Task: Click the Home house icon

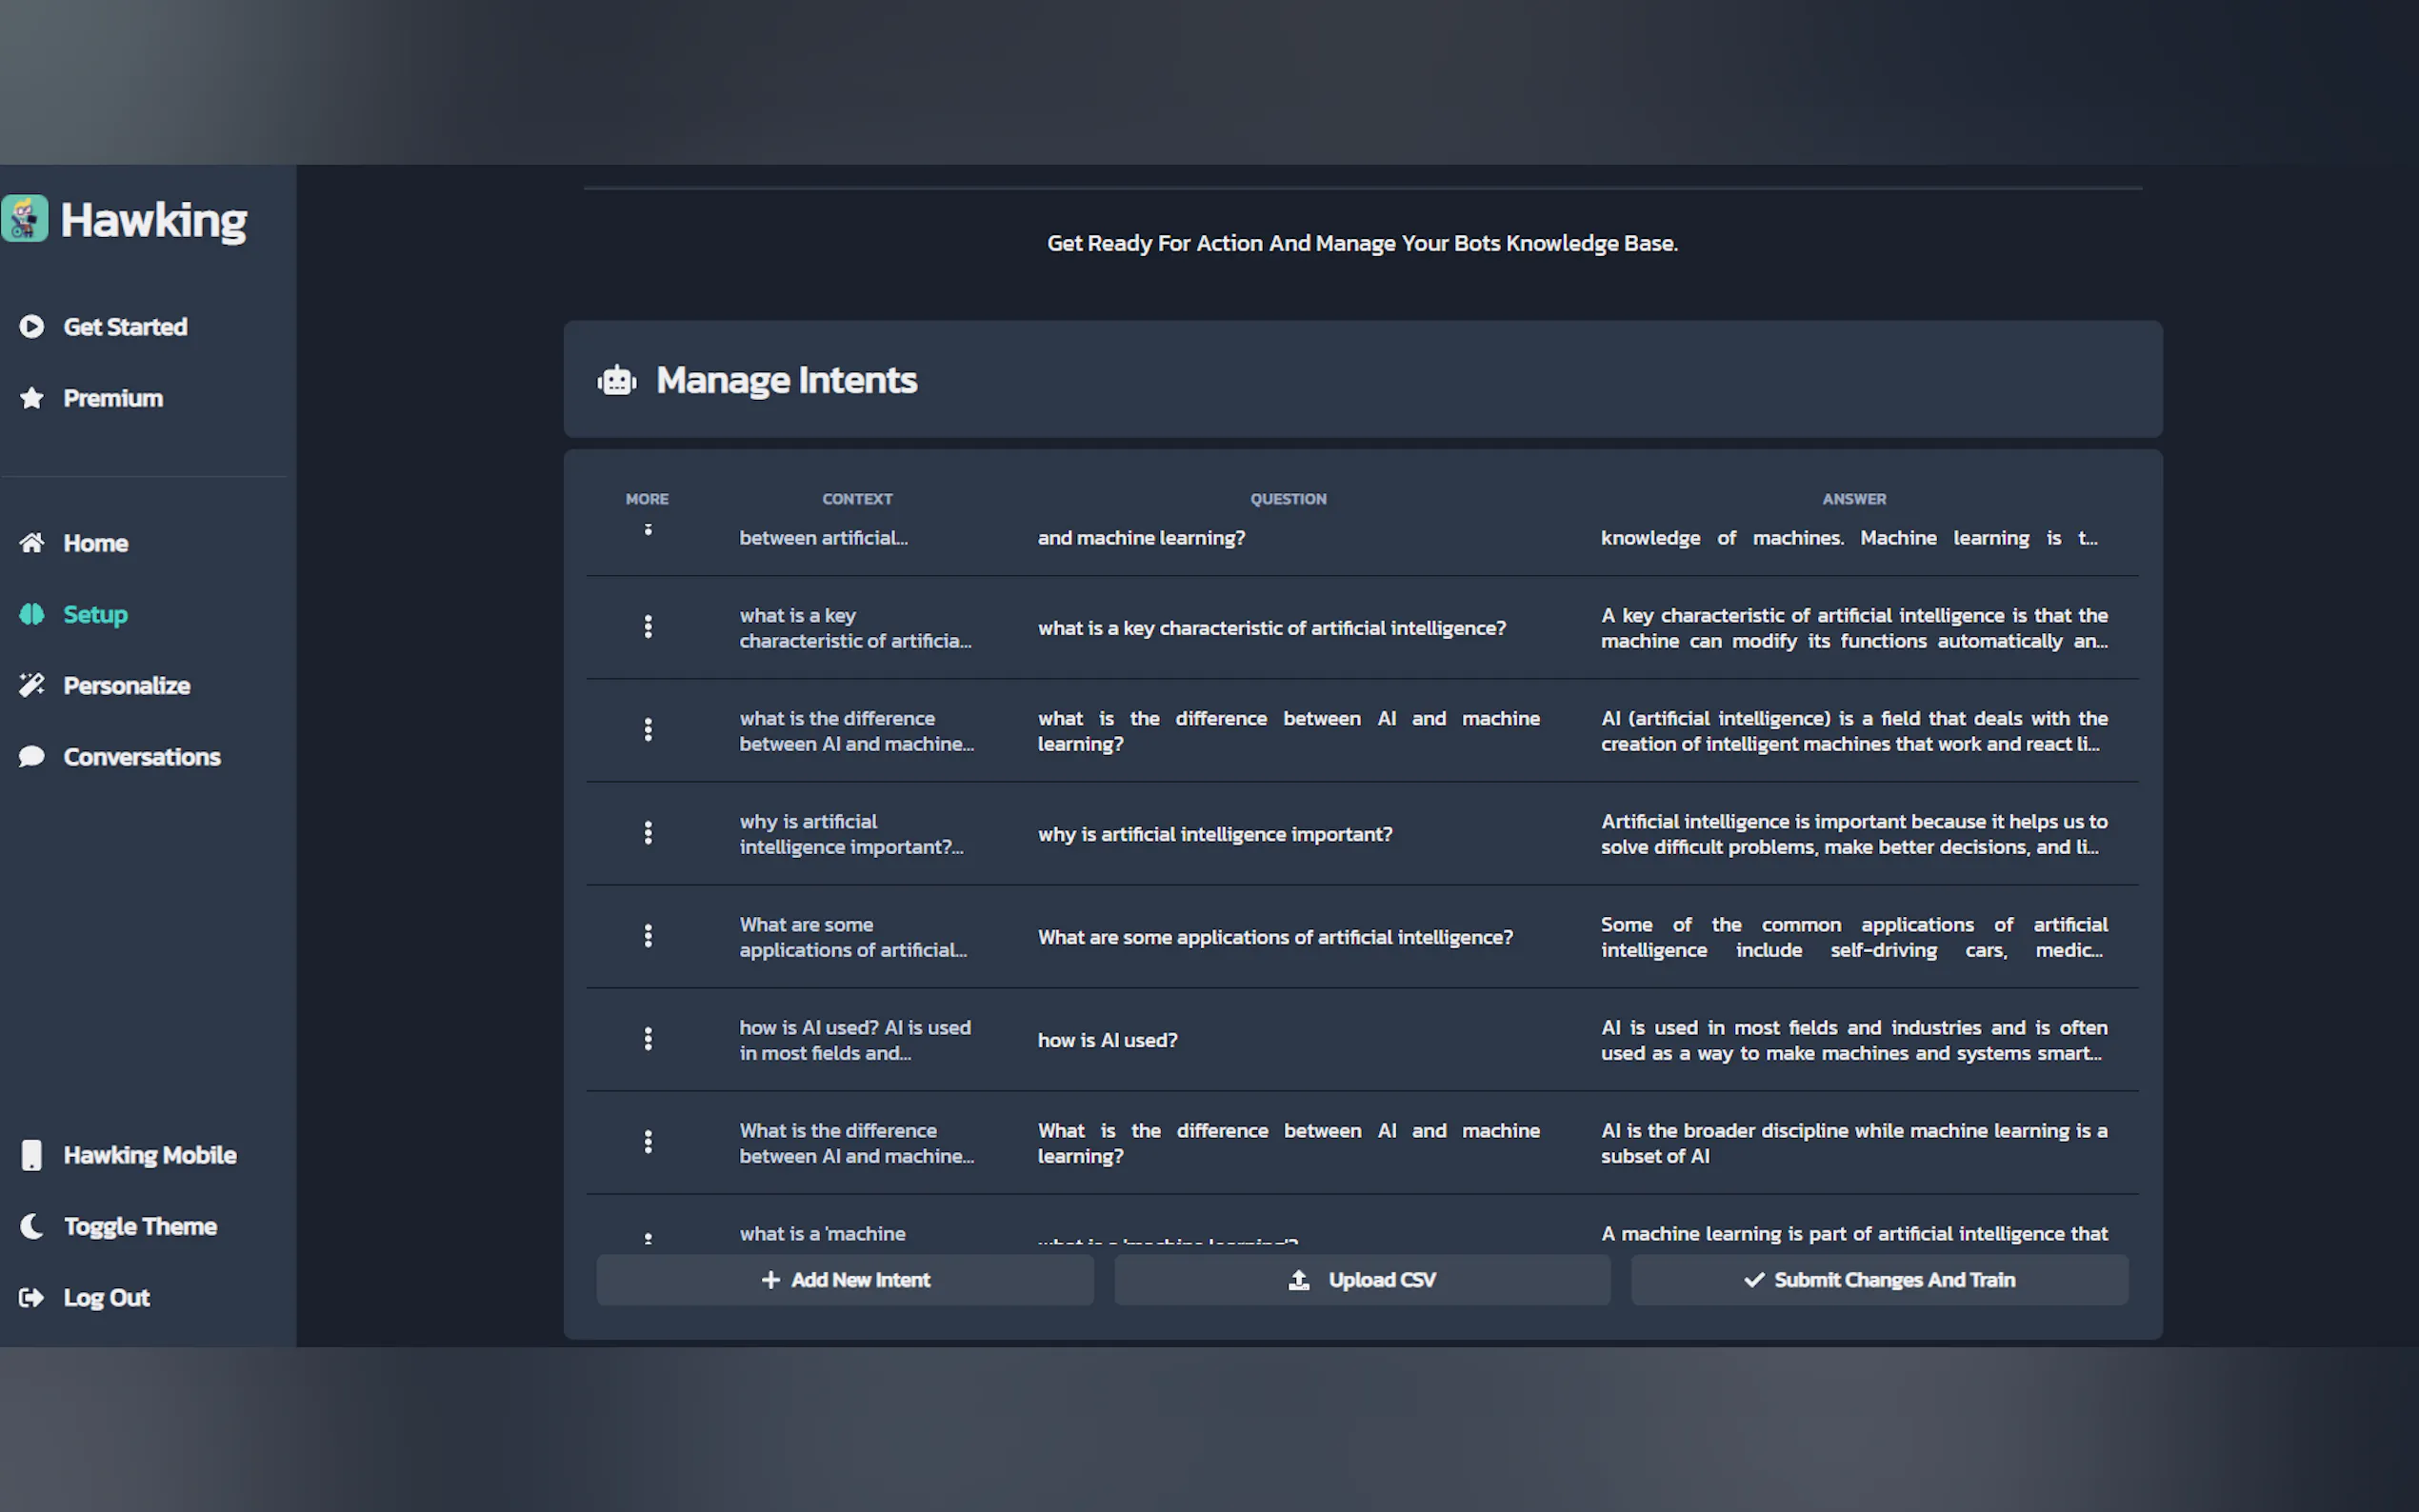Action: (32, 543)
